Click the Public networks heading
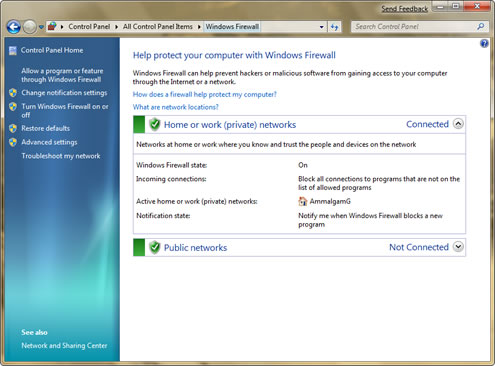495x366 pixels. pyautogui.click(x=195, y=248)
